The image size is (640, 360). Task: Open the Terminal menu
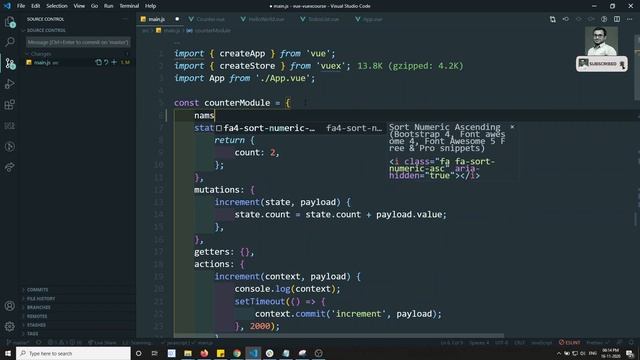pyautogui.click(x=129, y=6)
